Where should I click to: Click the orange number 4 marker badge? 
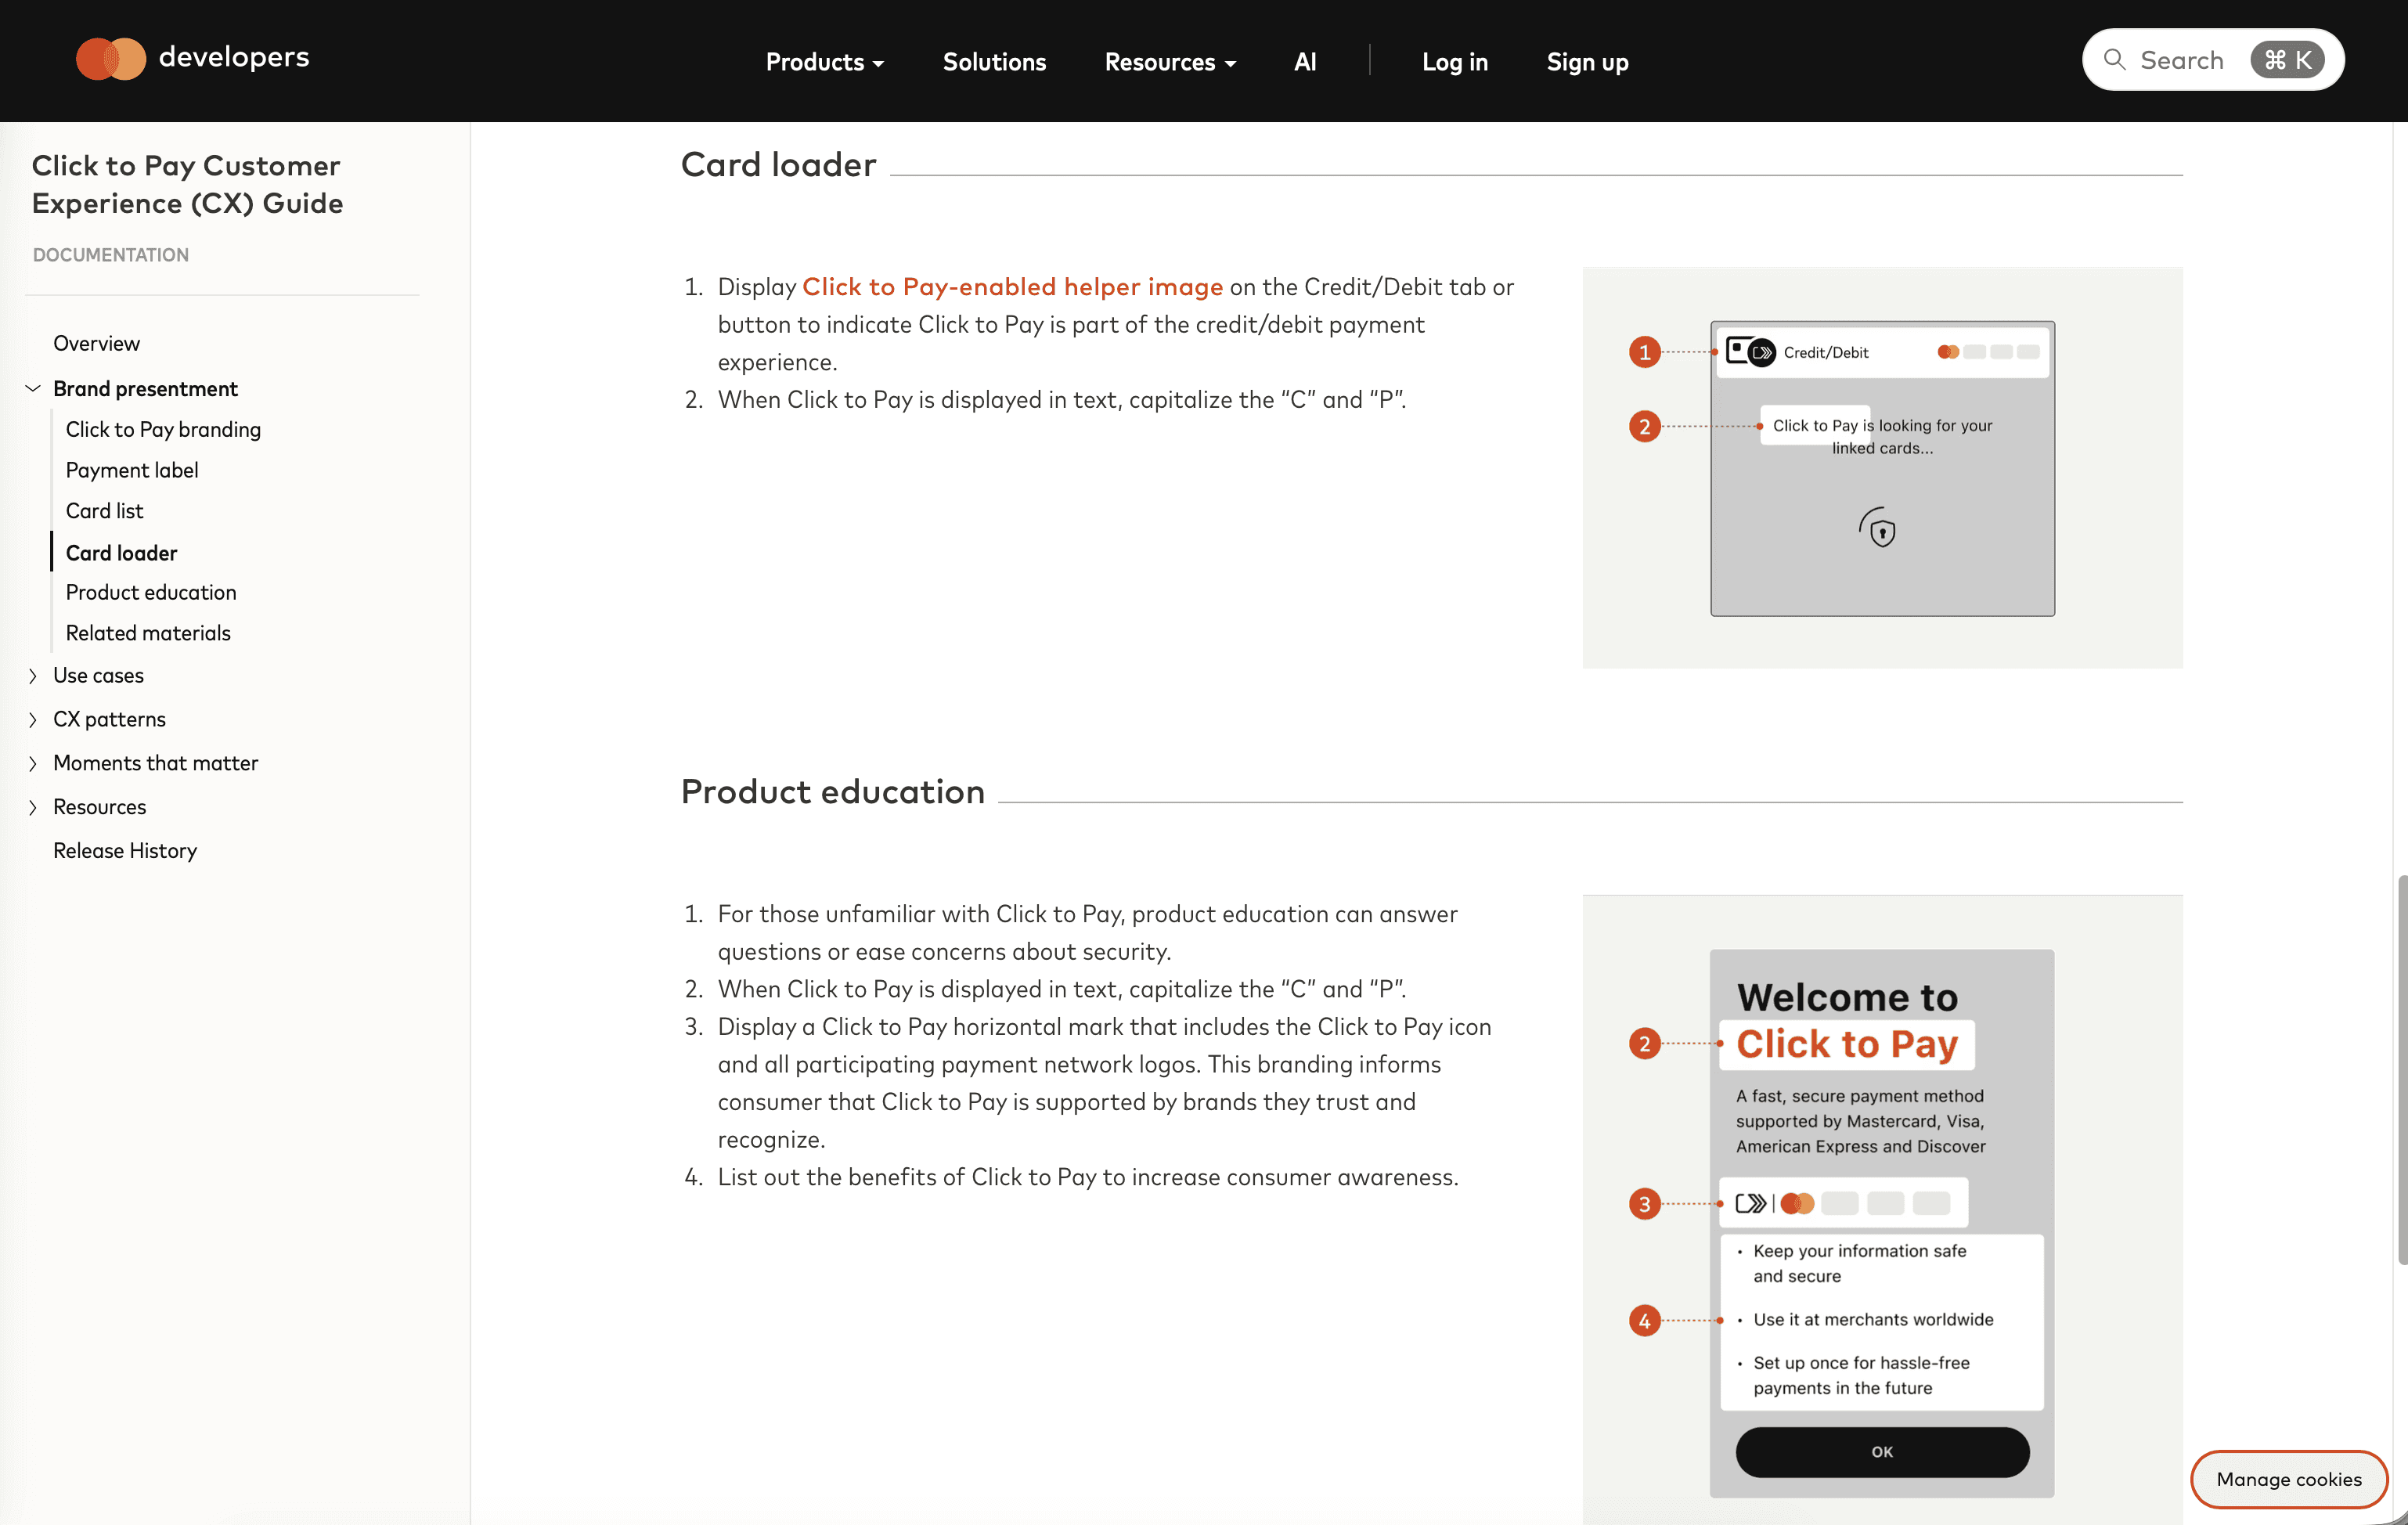(x=1644, y=1320)
